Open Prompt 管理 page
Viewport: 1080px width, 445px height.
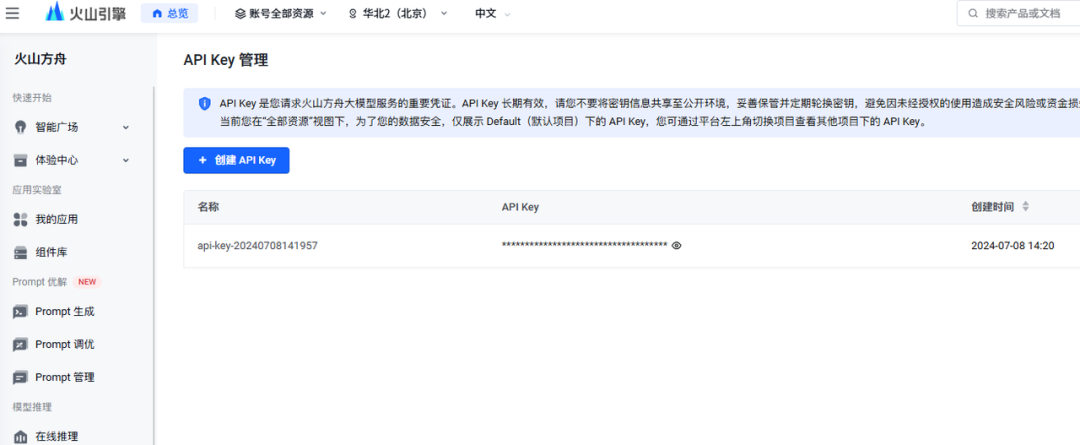coord(65,377)
